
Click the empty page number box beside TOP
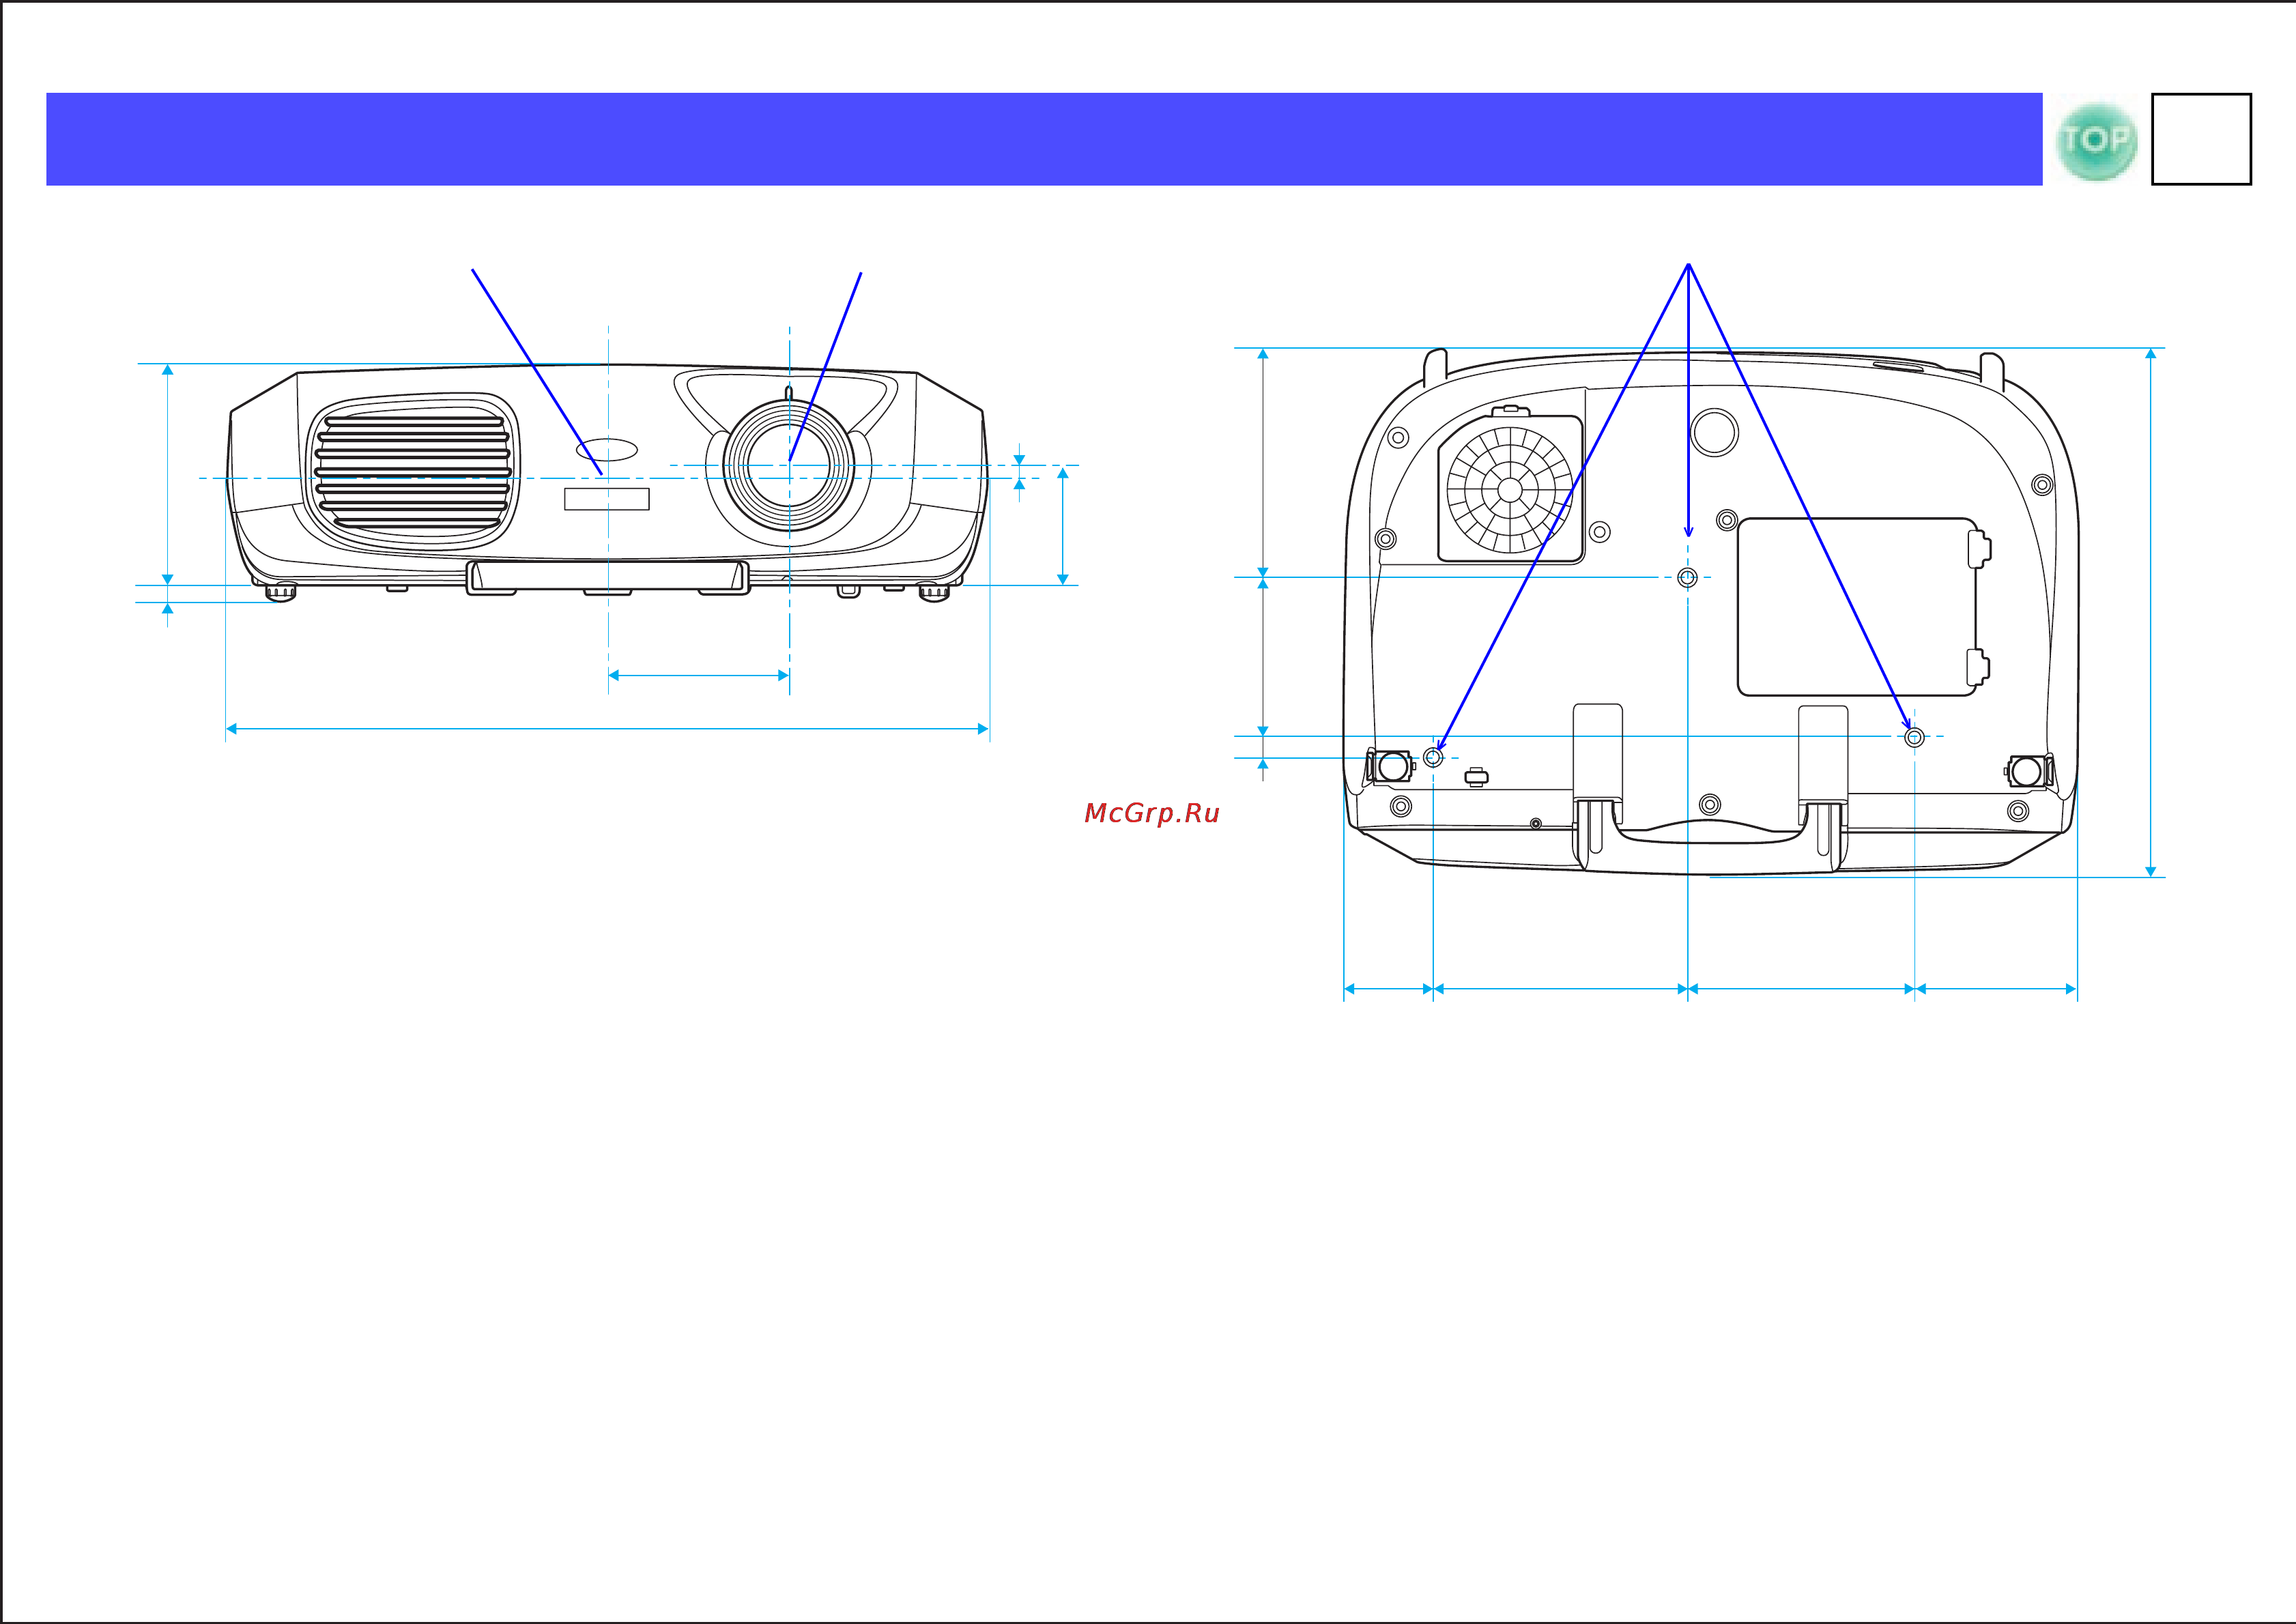coord(2201,139)
